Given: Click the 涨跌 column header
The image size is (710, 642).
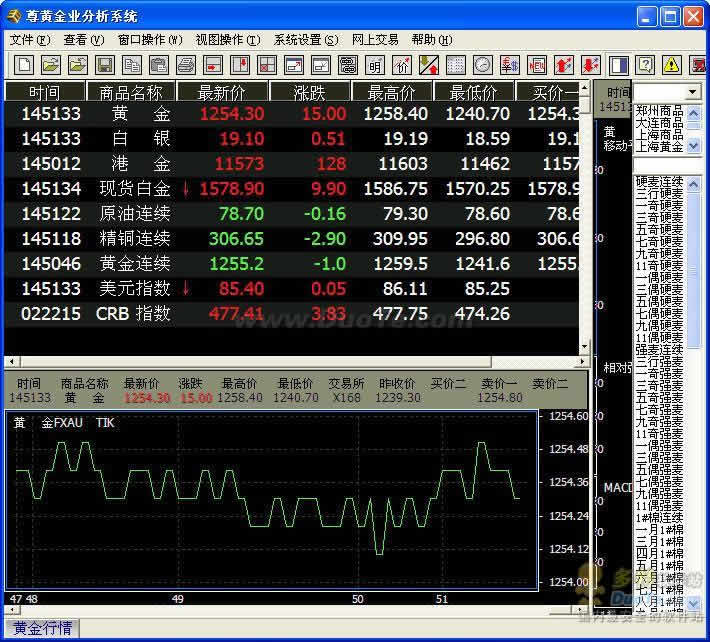Looking at the screenshot, I should tap(310, 92).
